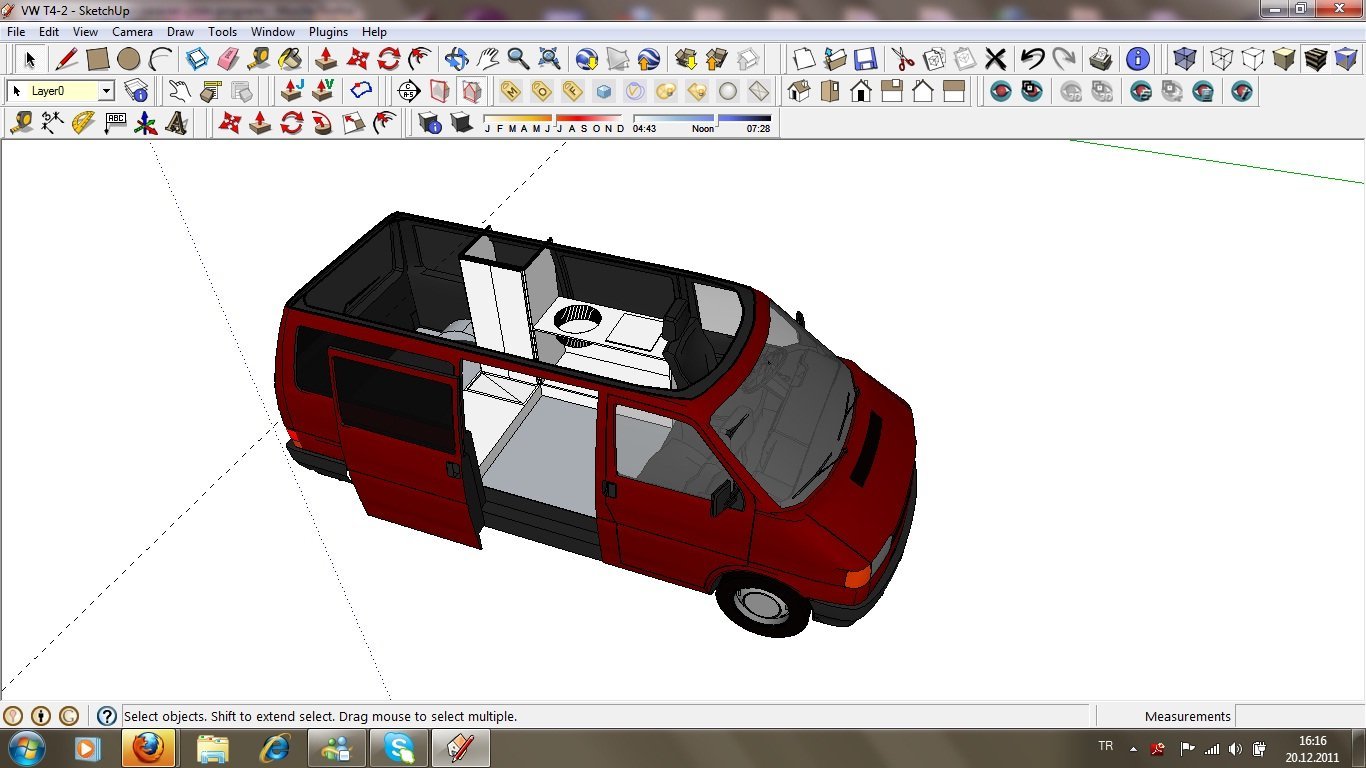Adjust the shadow date month slider
1366x768 pixels.
tap(554, 118)
